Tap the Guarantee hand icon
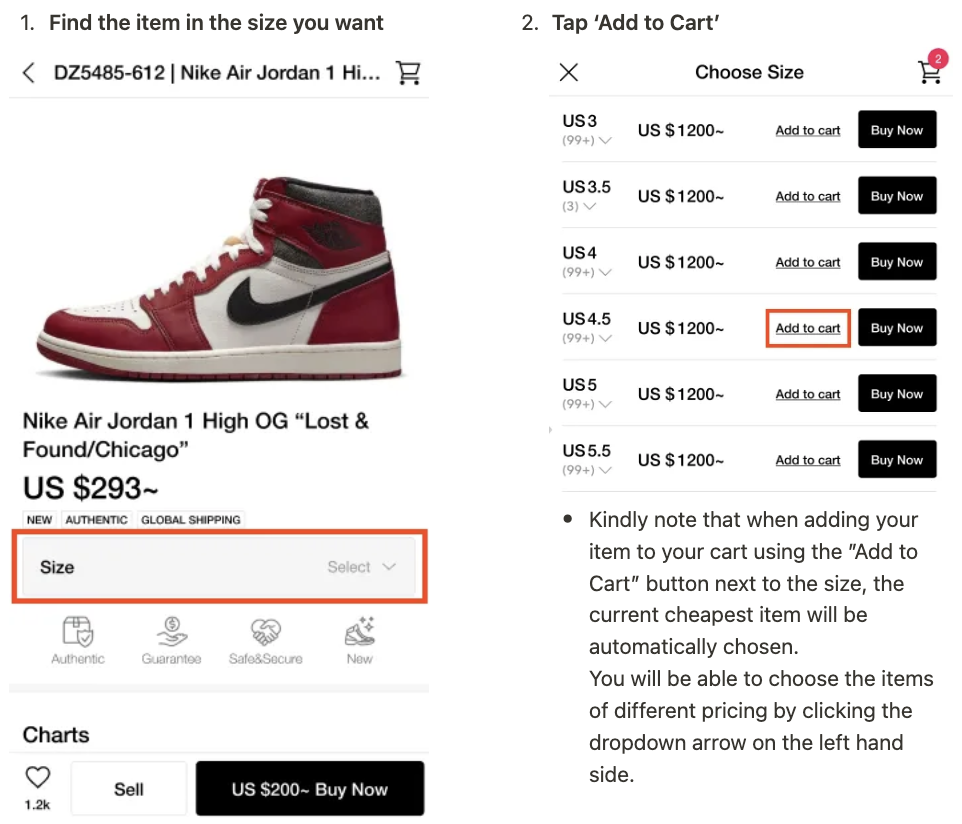The width and height of the screenshot is (962, 824). (171, 632)
